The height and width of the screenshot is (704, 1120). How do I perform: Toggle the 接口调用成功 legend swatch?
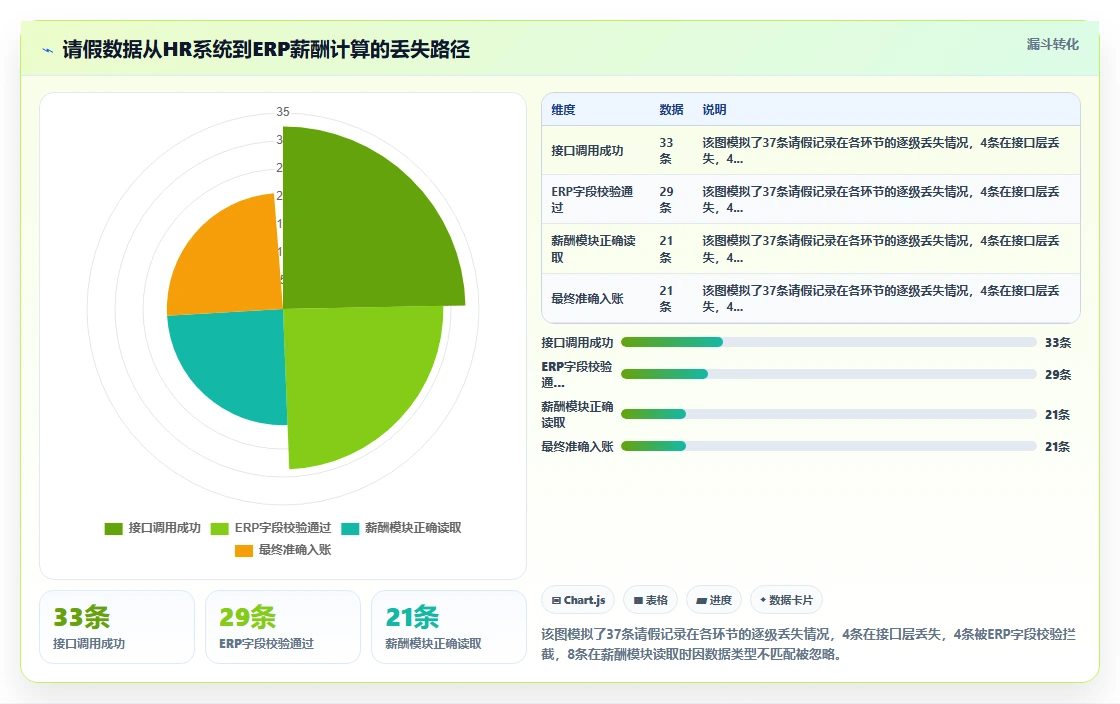pyautogui.click(x=114, y=528)
